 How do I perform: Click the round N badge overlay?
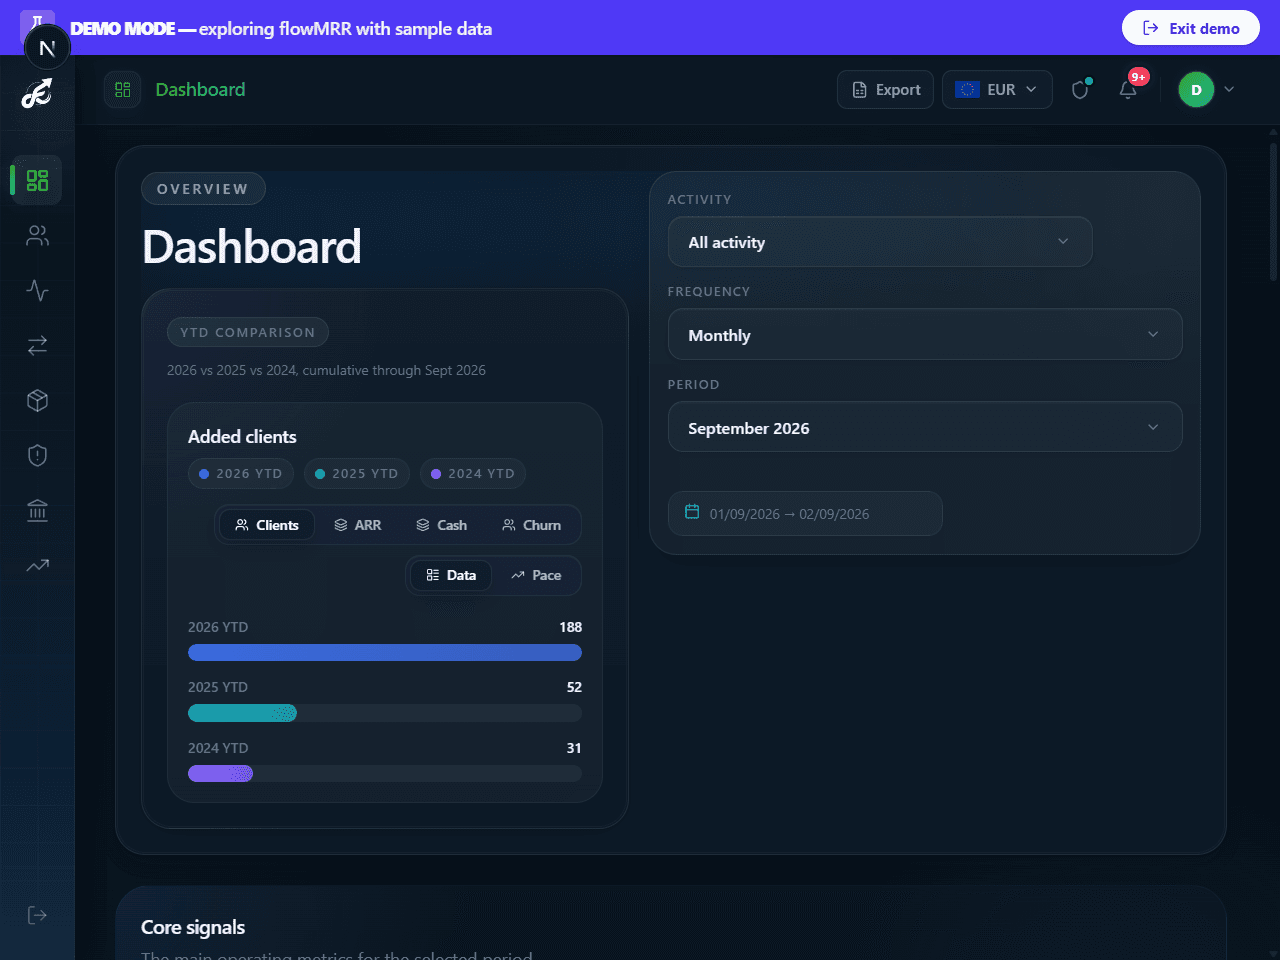[47, 48]
